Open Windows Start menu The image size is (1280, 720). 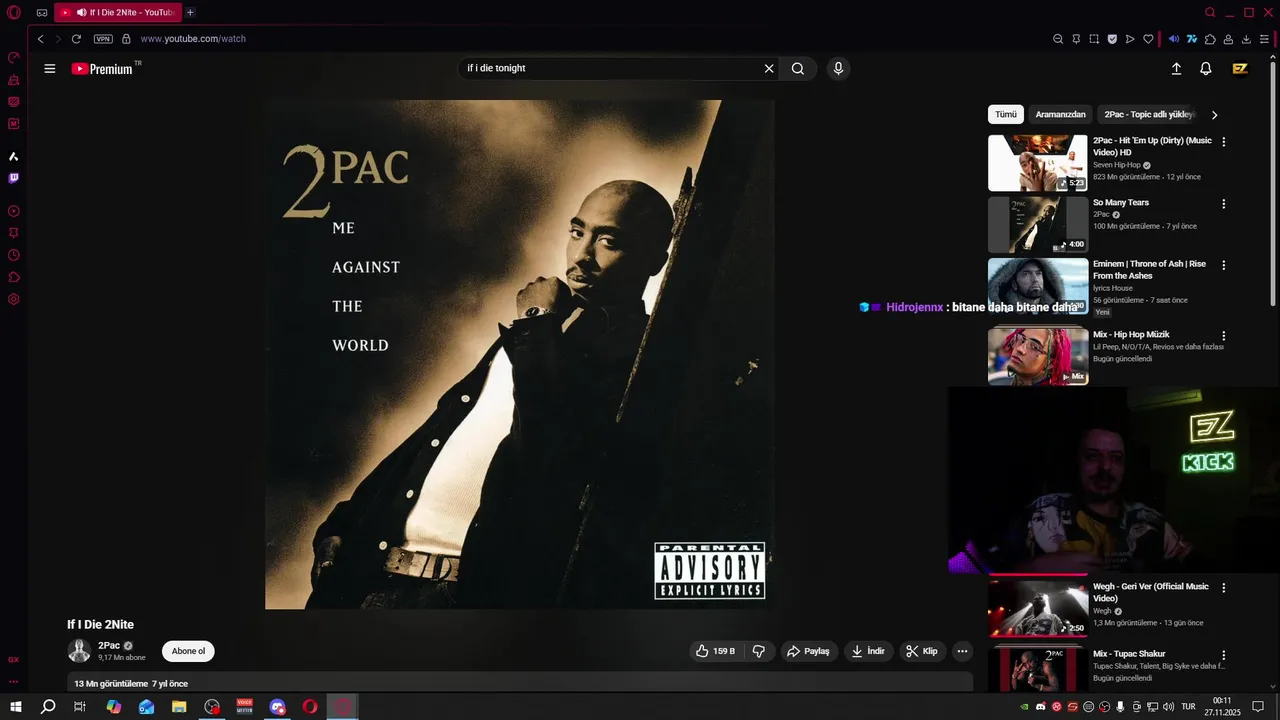tap(16, 707)
